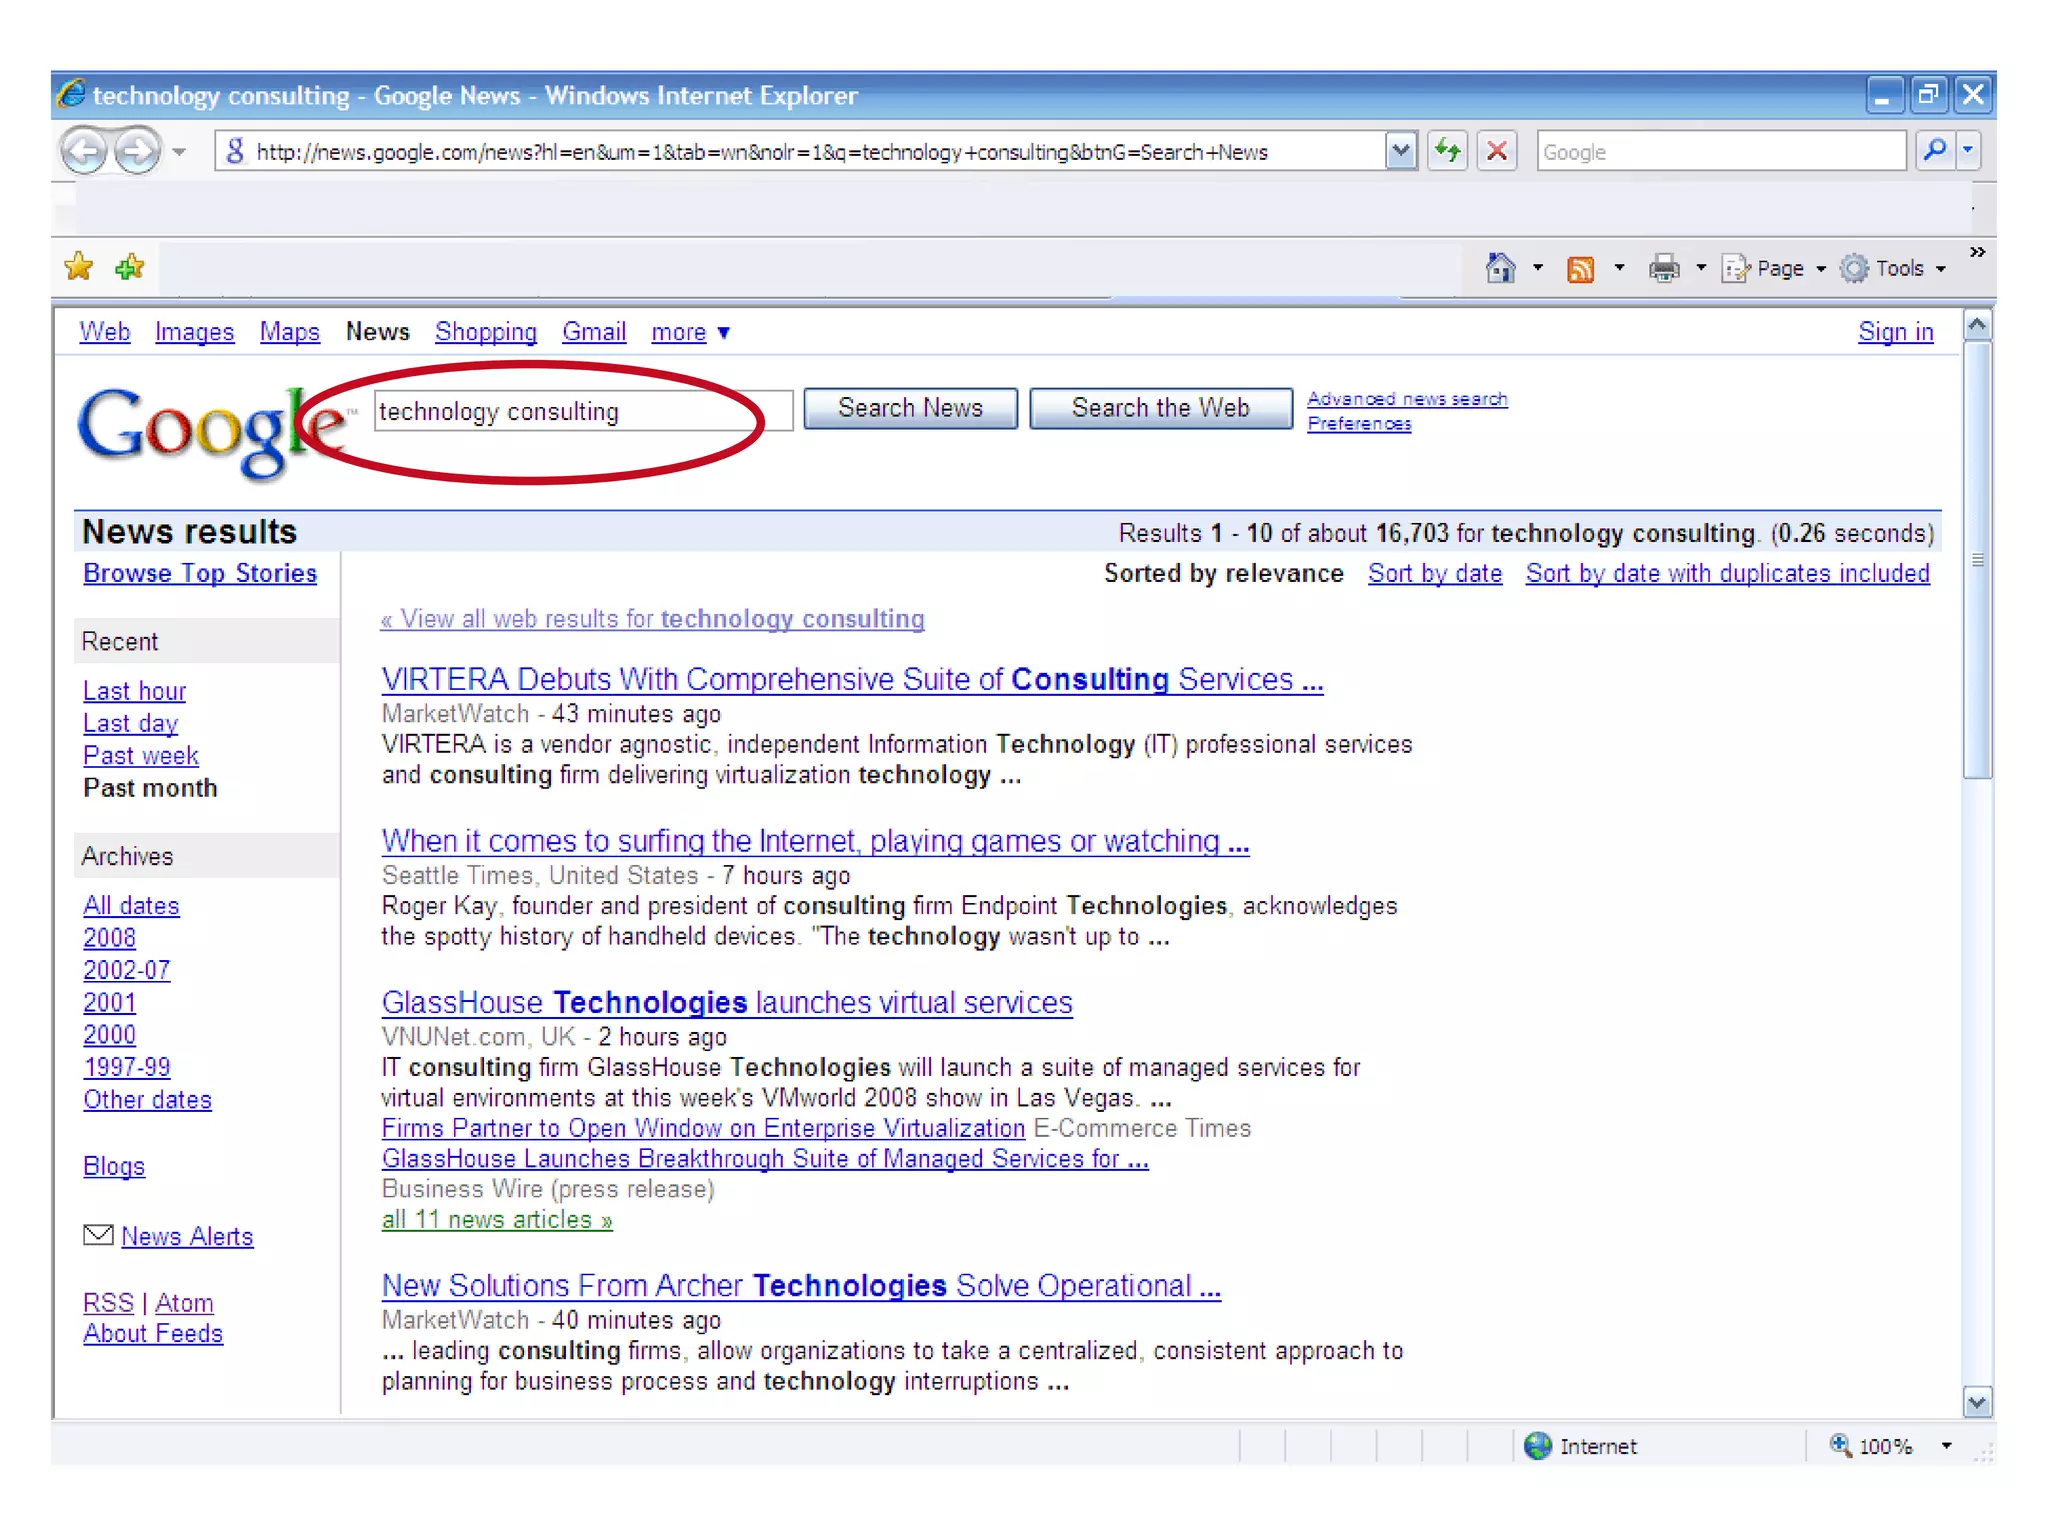
Task: Expand the address bar dropdown arrow
Action: pos(1401,152)
